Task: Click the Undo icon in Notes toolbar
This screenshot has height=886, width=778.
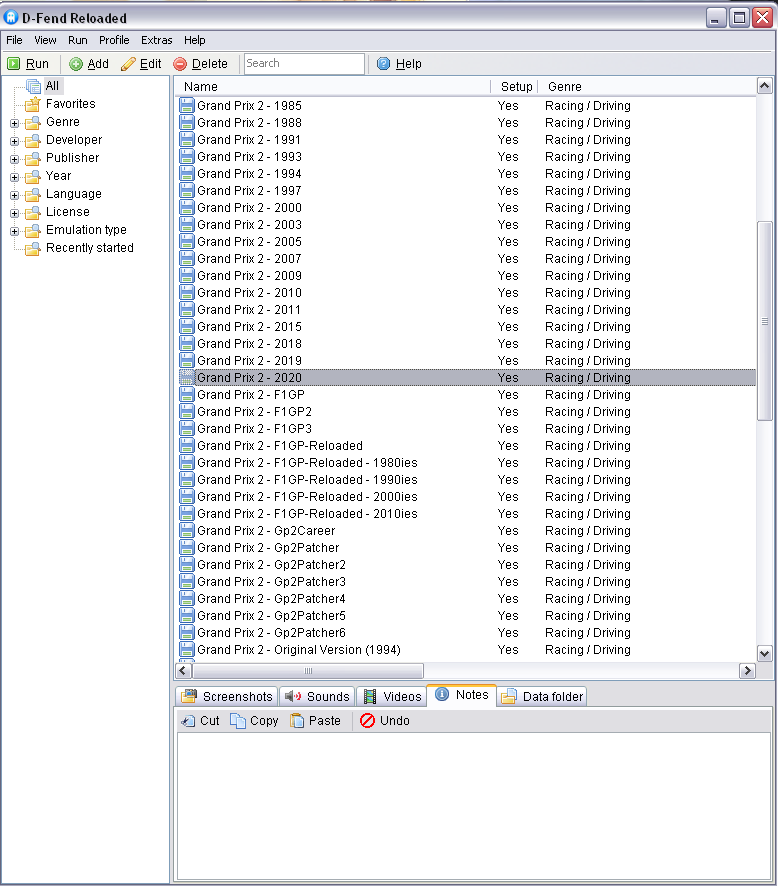Action: (x=367, y=721)
